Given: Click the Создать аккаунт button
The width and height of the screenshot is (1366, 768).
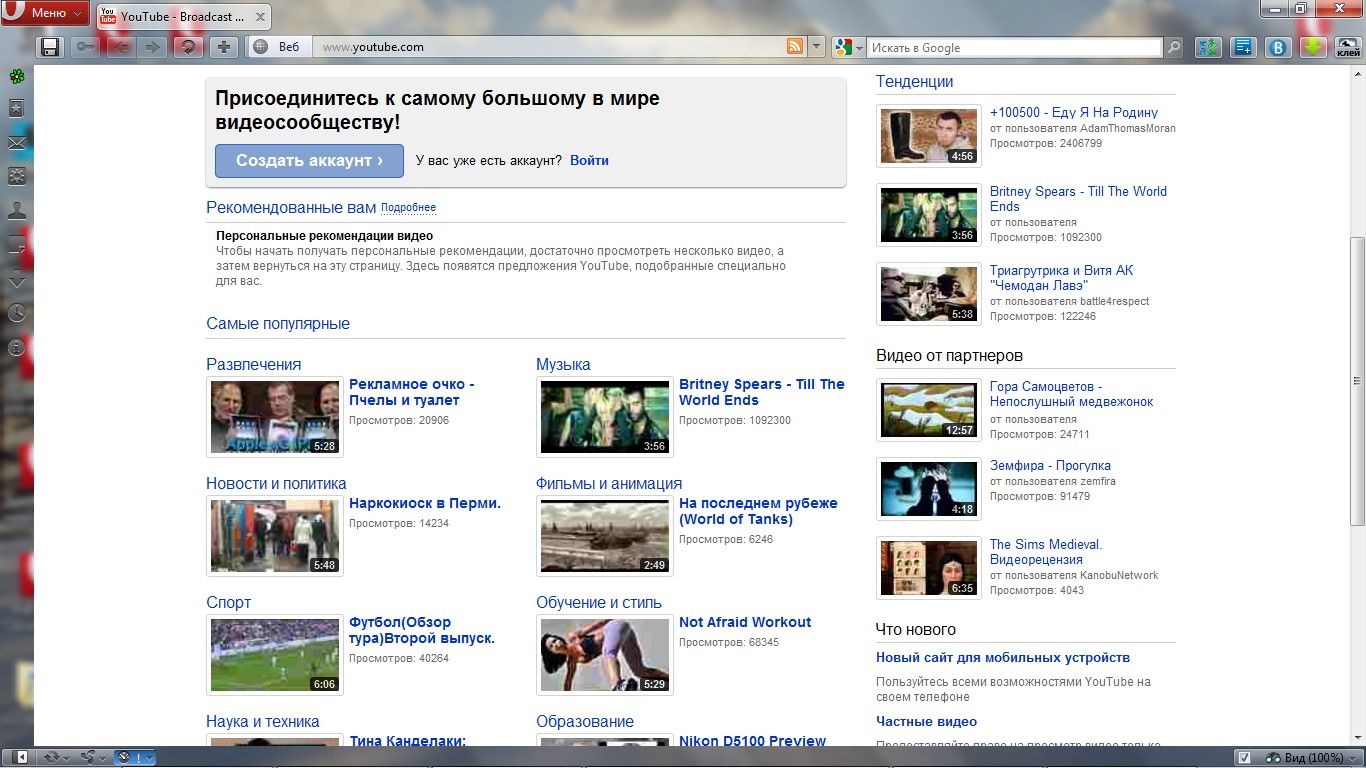Looking at the screenshot, I should pos(309,160).
